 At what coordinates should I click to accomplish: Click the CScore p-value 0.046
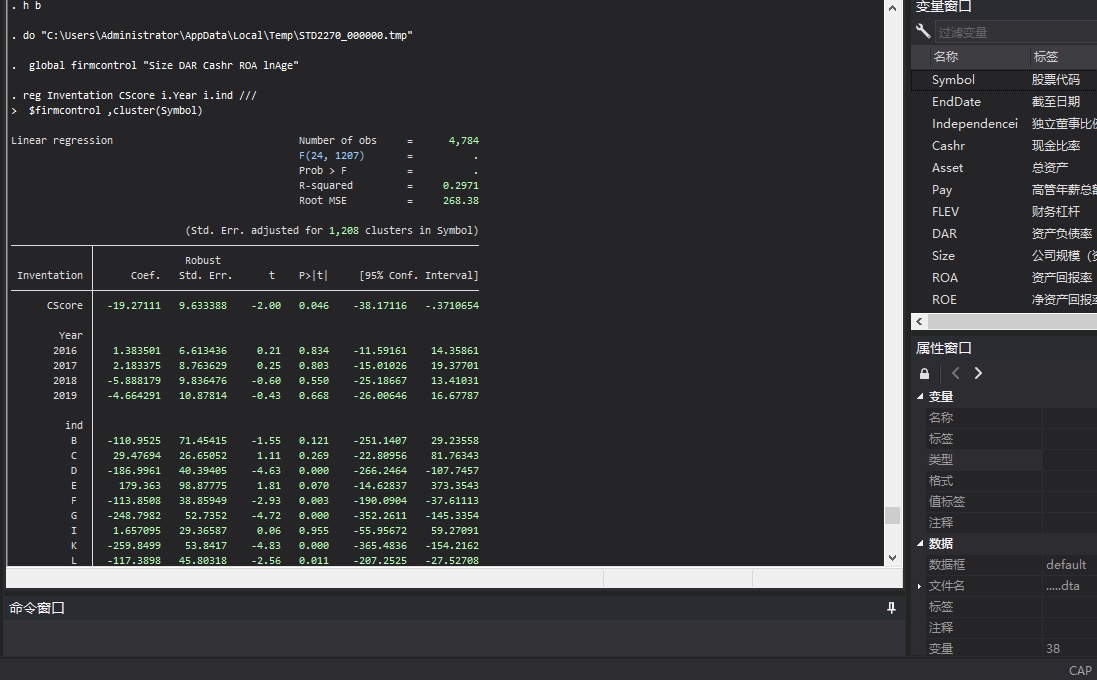click(313, 306)
